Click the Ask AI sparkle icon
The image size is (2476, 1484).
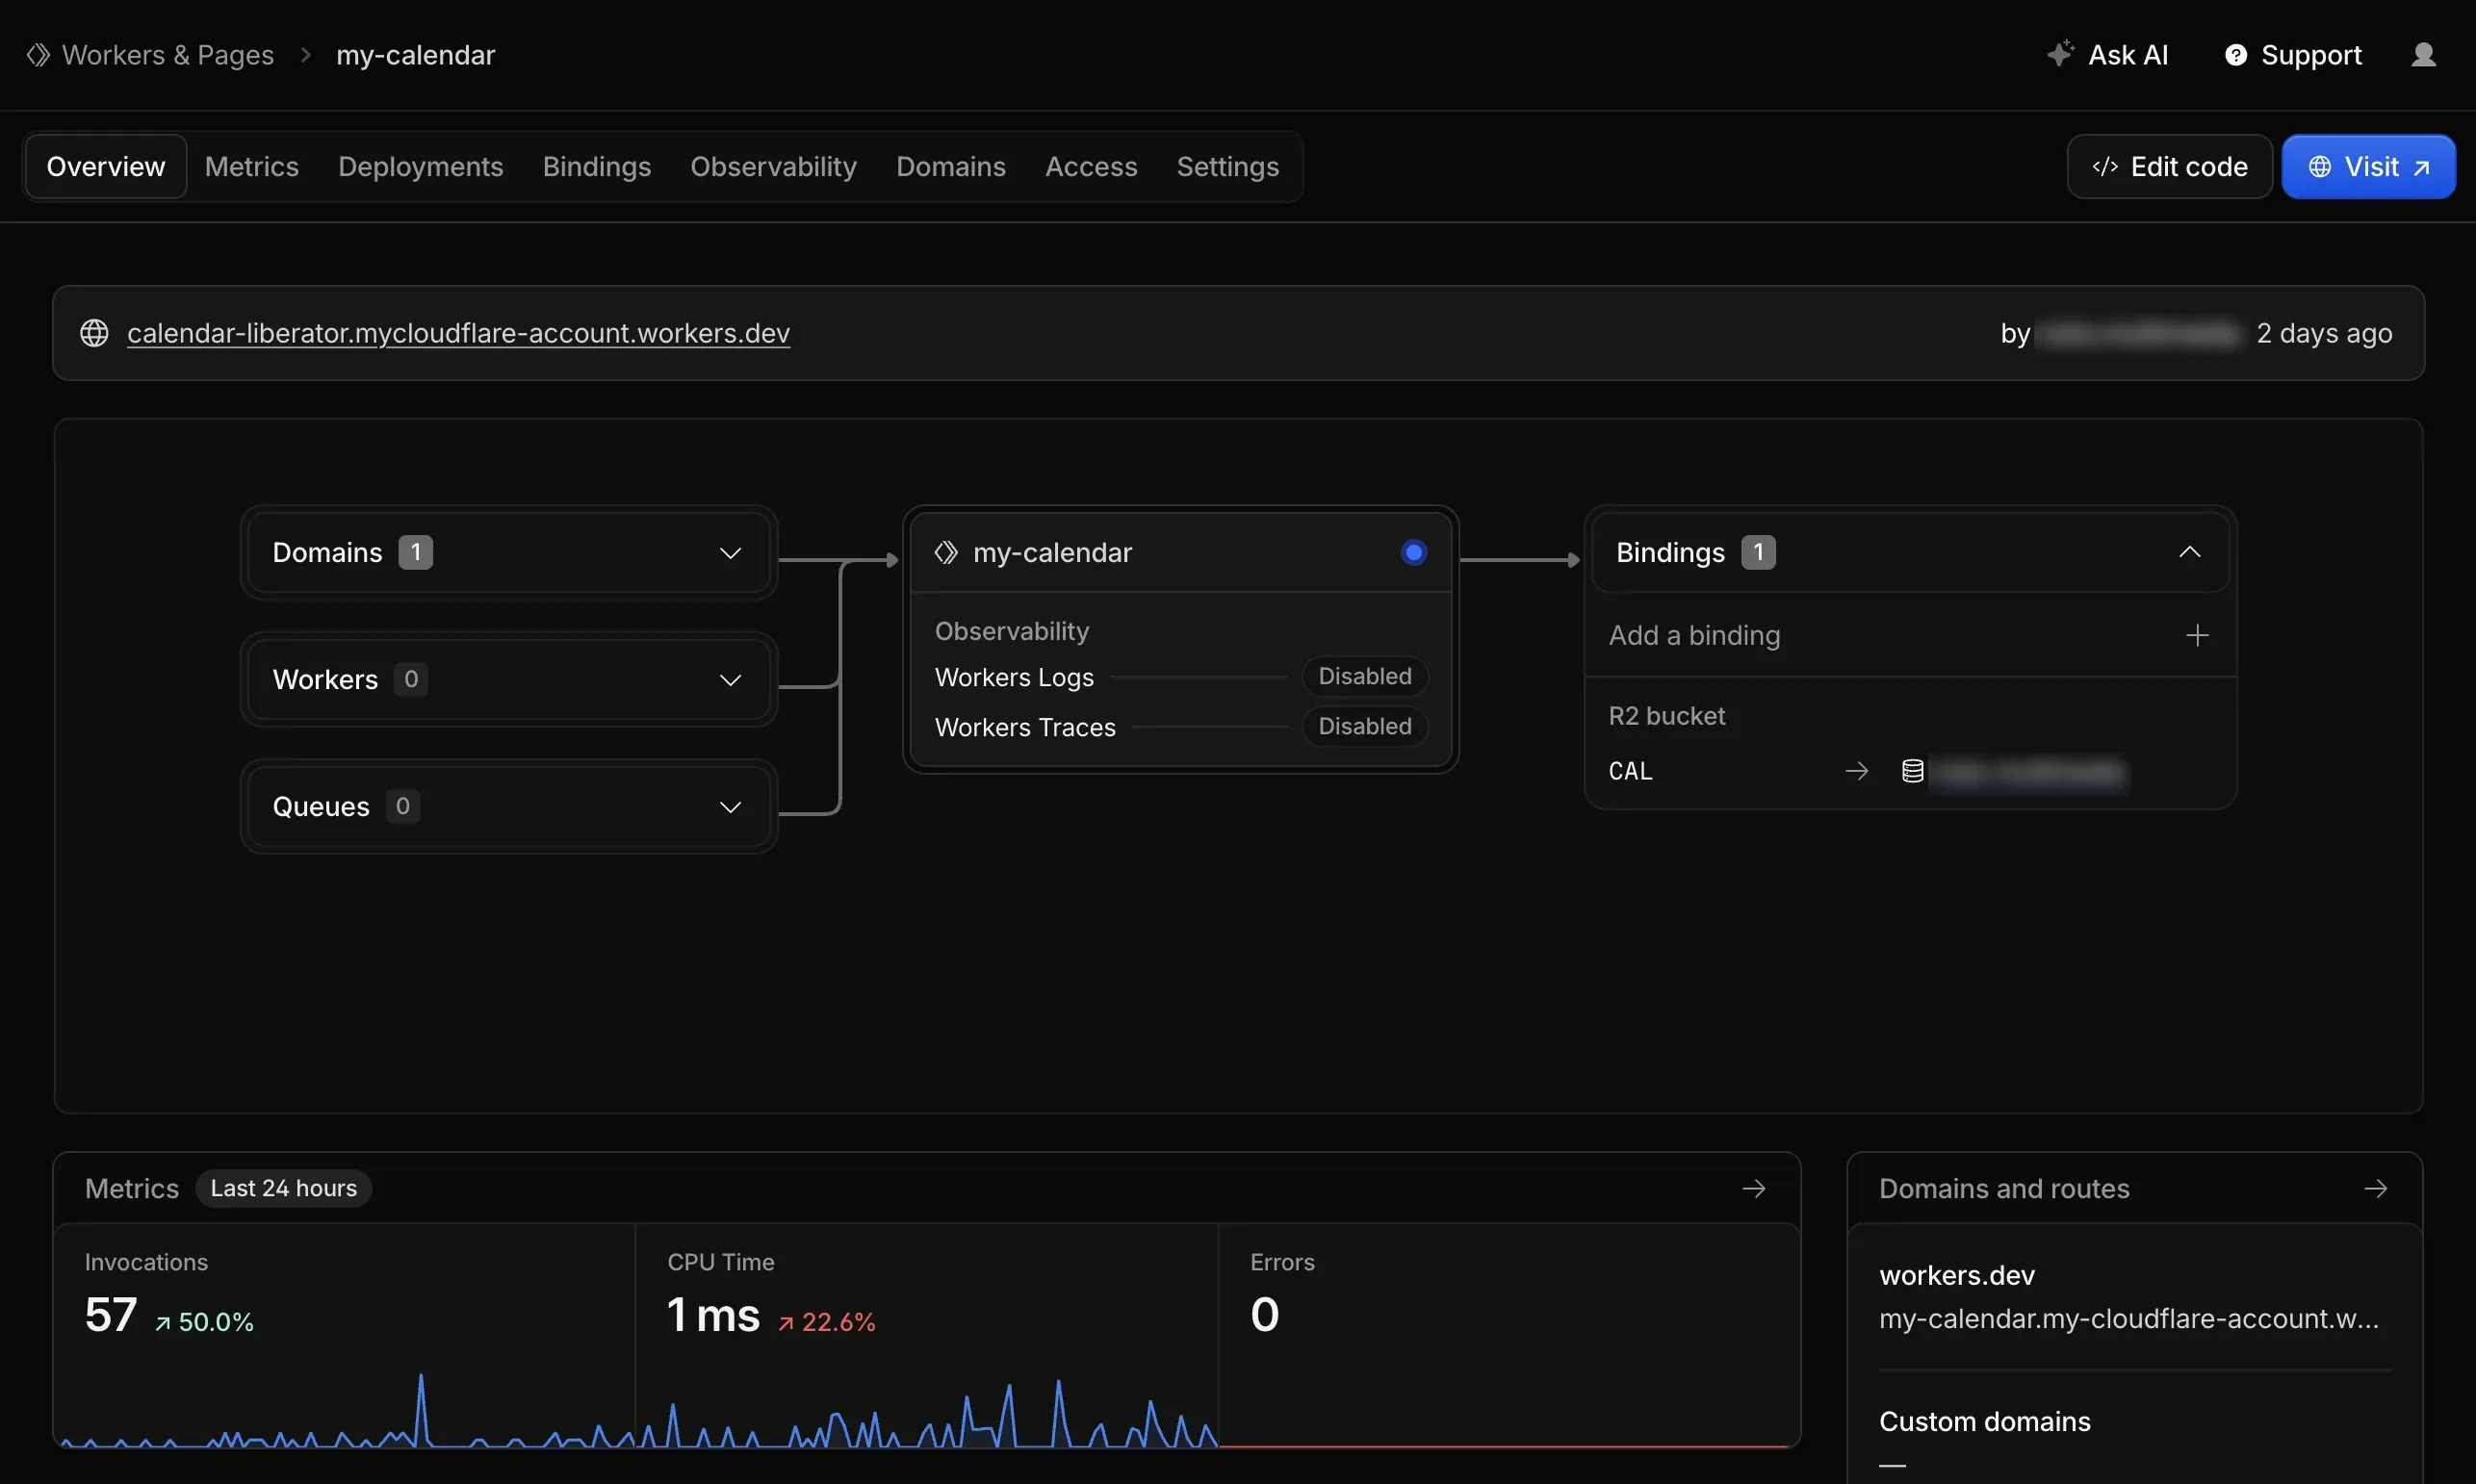(2060, 53)
